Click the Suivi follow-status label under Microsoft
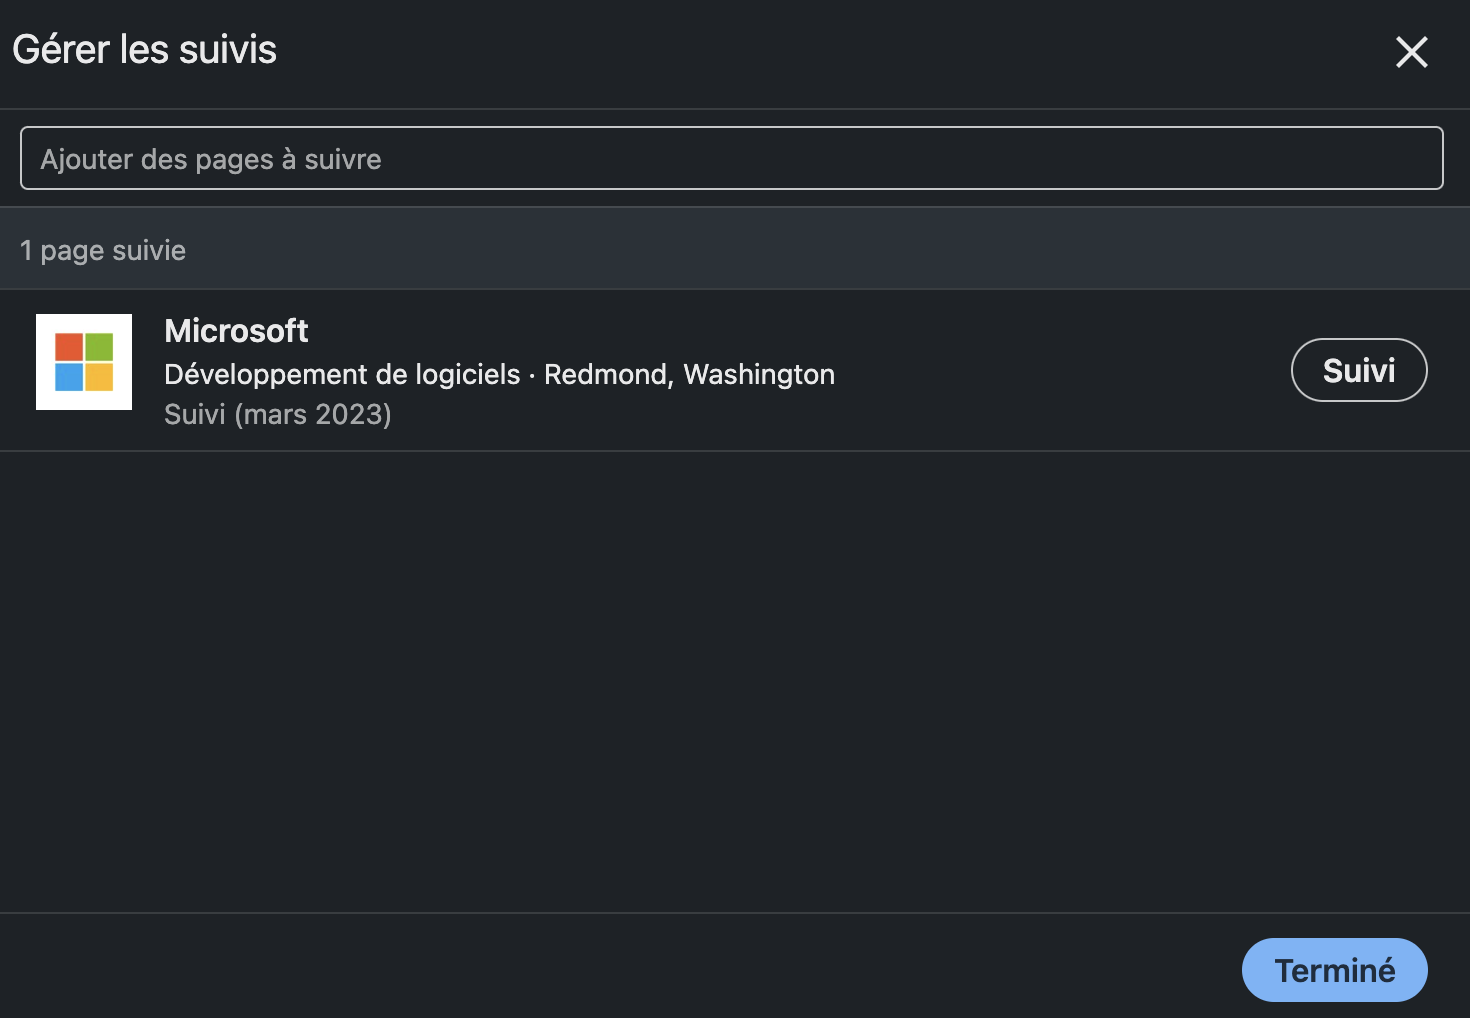The image size is (1470, 1018). click(x=195, y=414)
